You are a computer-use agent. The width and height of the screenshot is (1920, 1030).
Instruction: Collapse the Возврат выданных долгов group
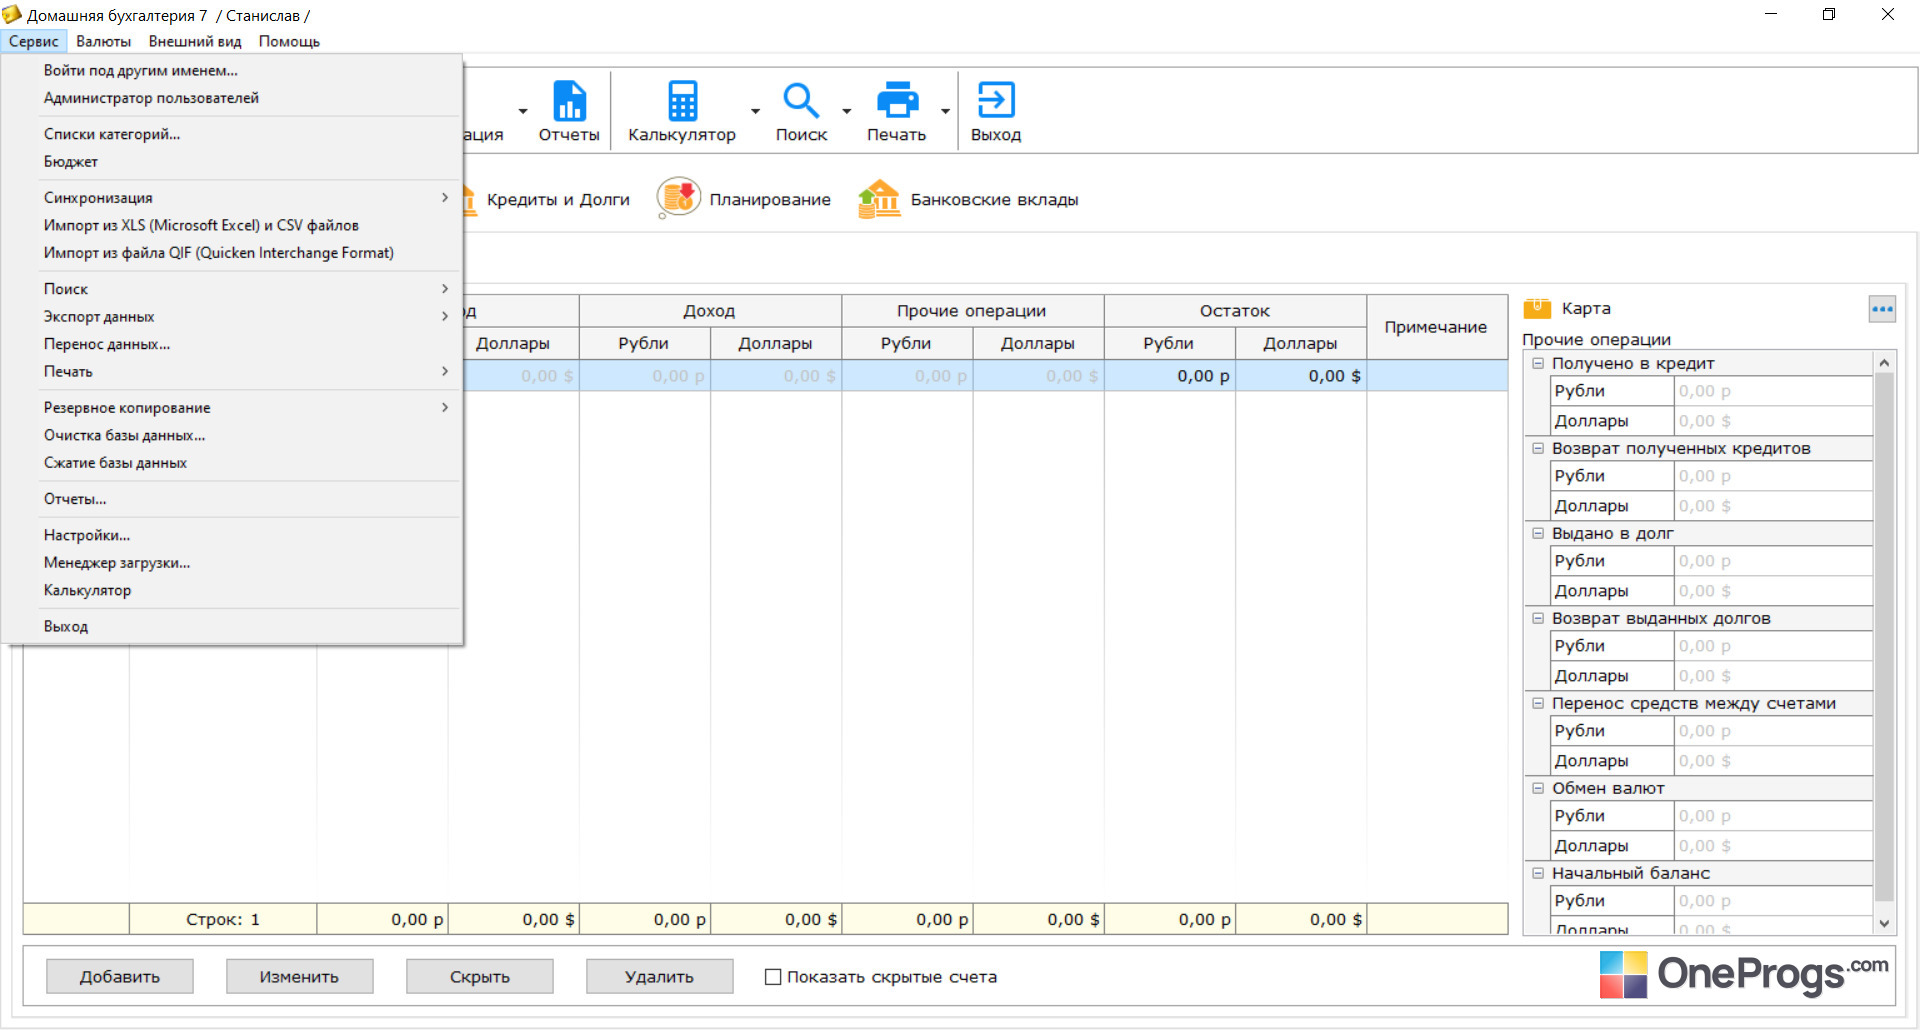1538,618
